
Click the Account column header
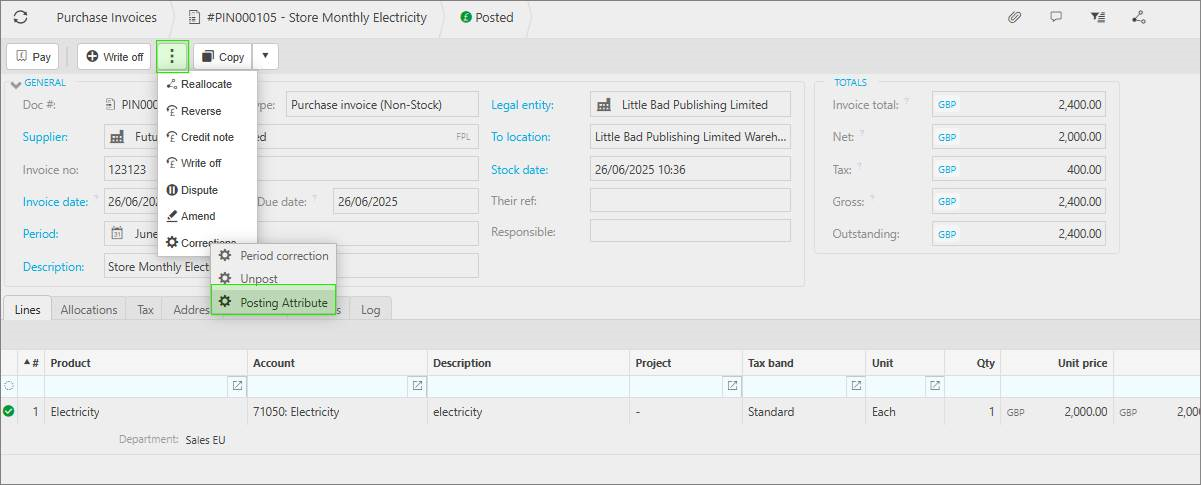coord(337,363)
